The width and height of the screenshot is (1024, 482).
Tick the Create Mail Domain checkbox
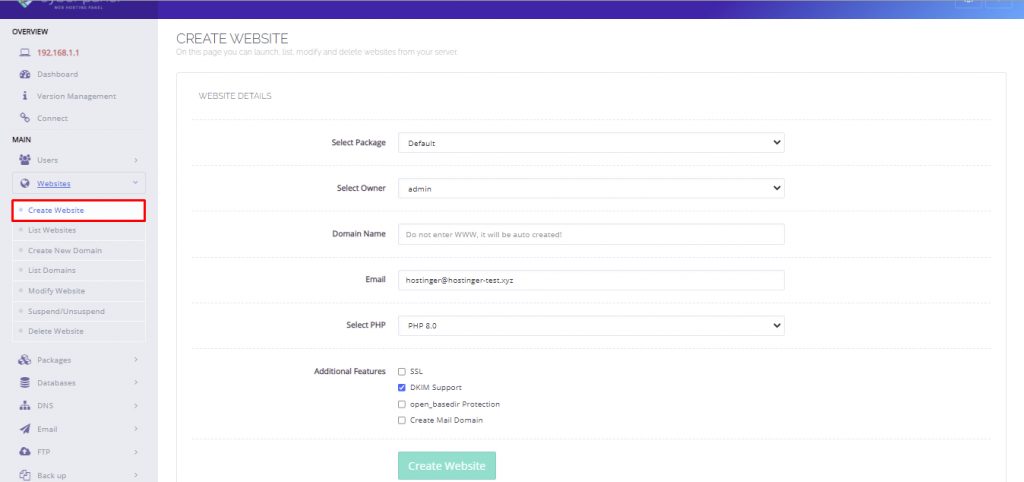point(402,421)
